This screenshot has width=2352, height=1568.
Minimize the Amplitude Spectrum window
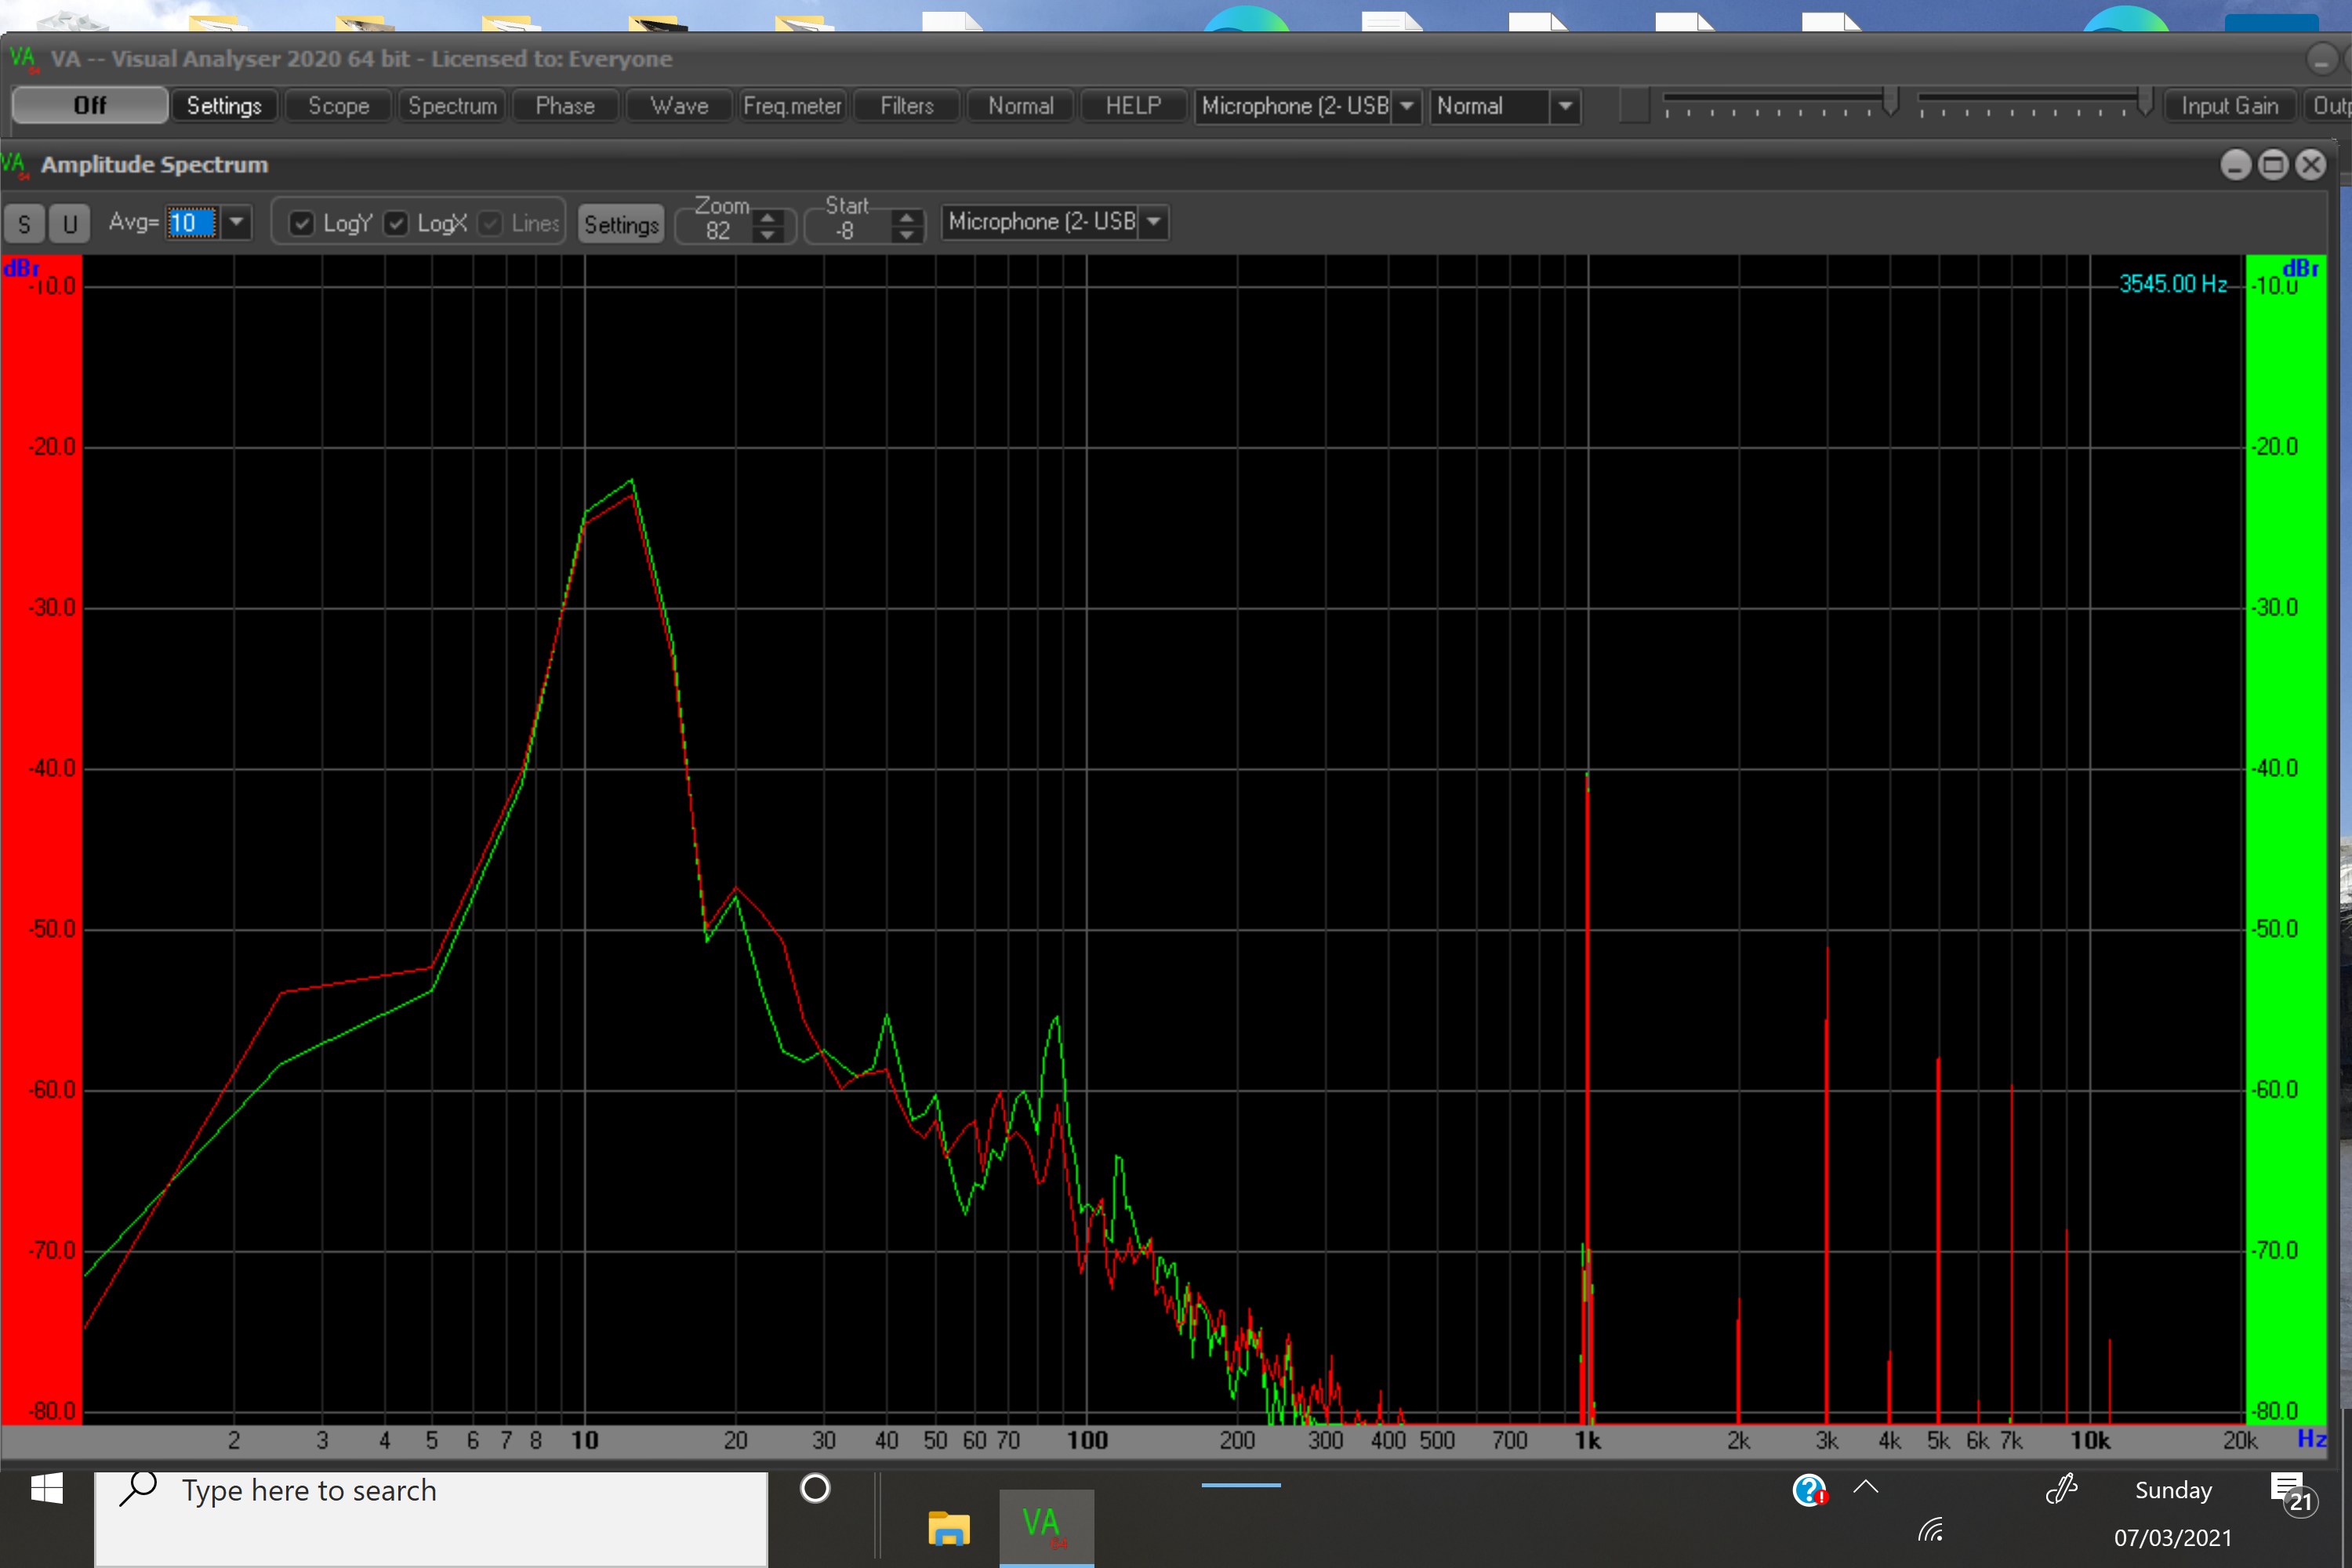click(x=2235, y=165)
